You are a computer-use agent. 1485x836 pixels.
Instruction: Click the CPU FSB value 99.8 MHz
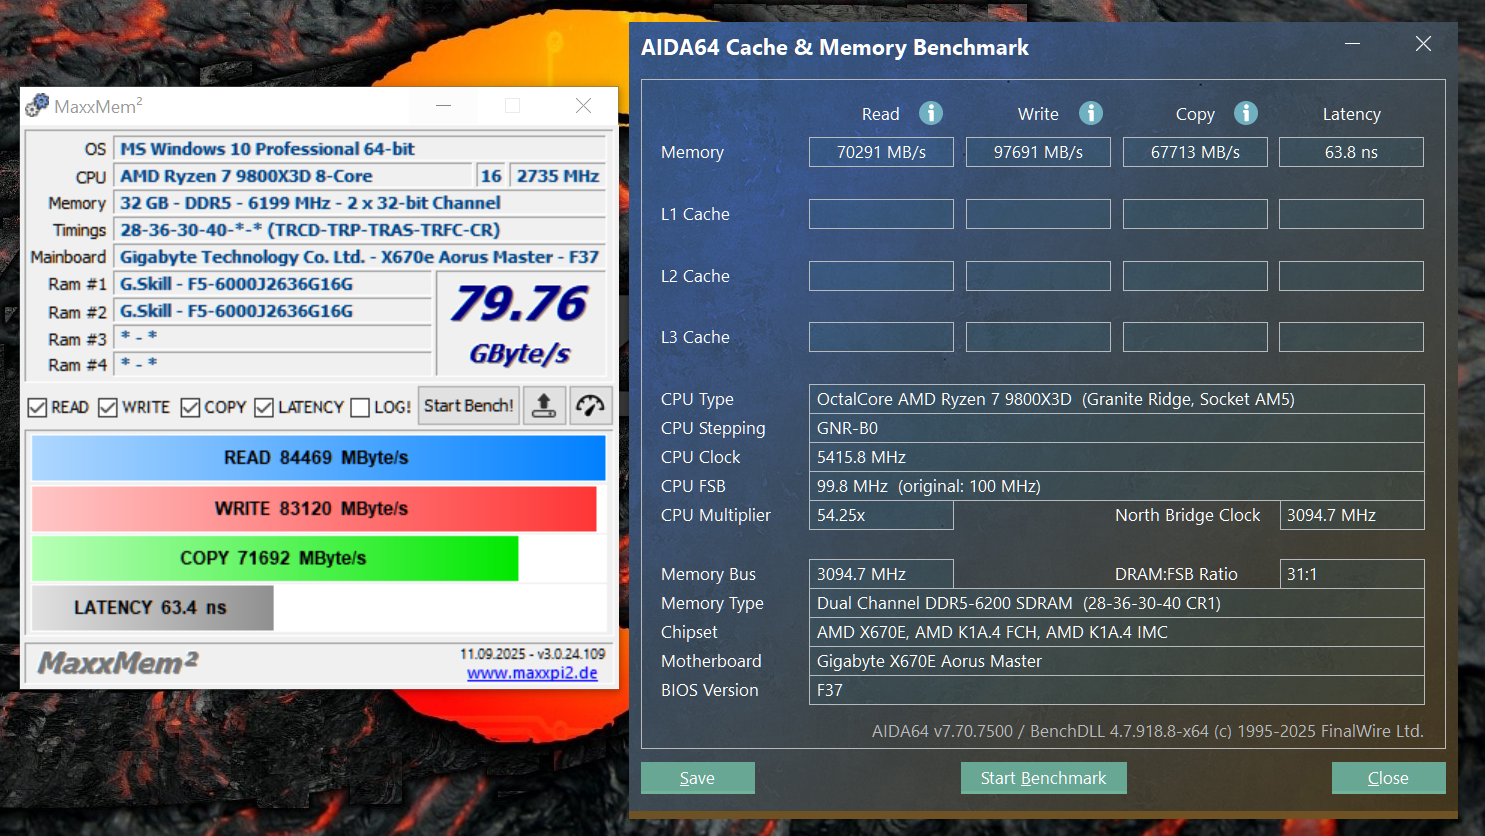point(1116,486)
